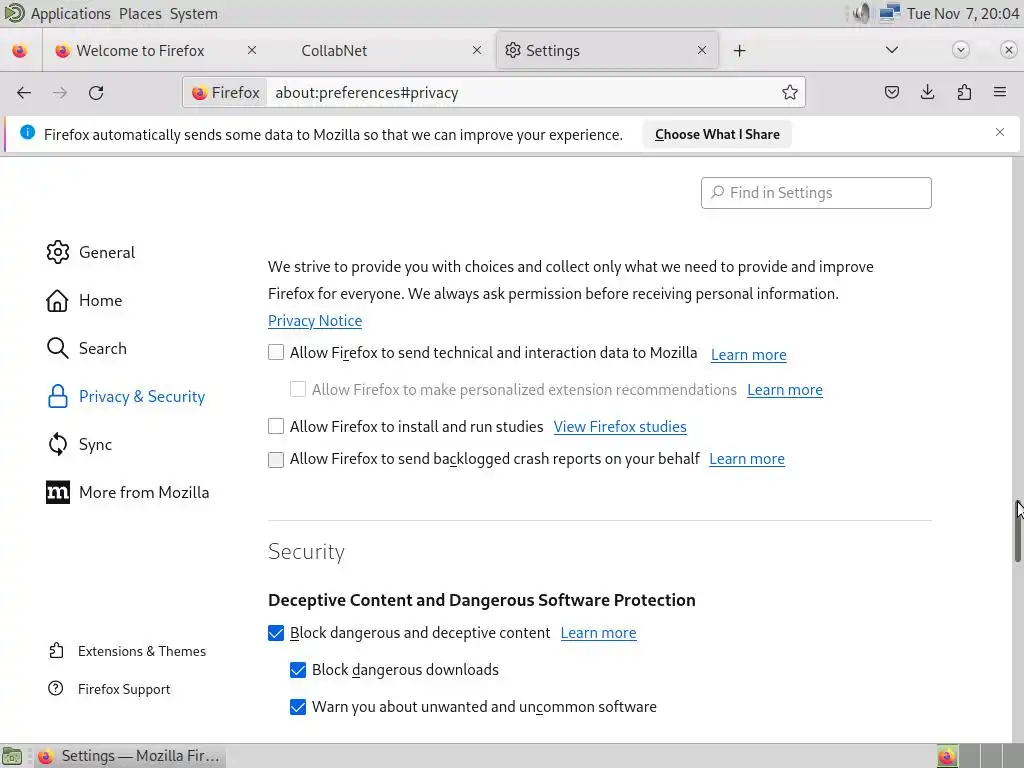Open the Pocket save icon

point(892,92)
